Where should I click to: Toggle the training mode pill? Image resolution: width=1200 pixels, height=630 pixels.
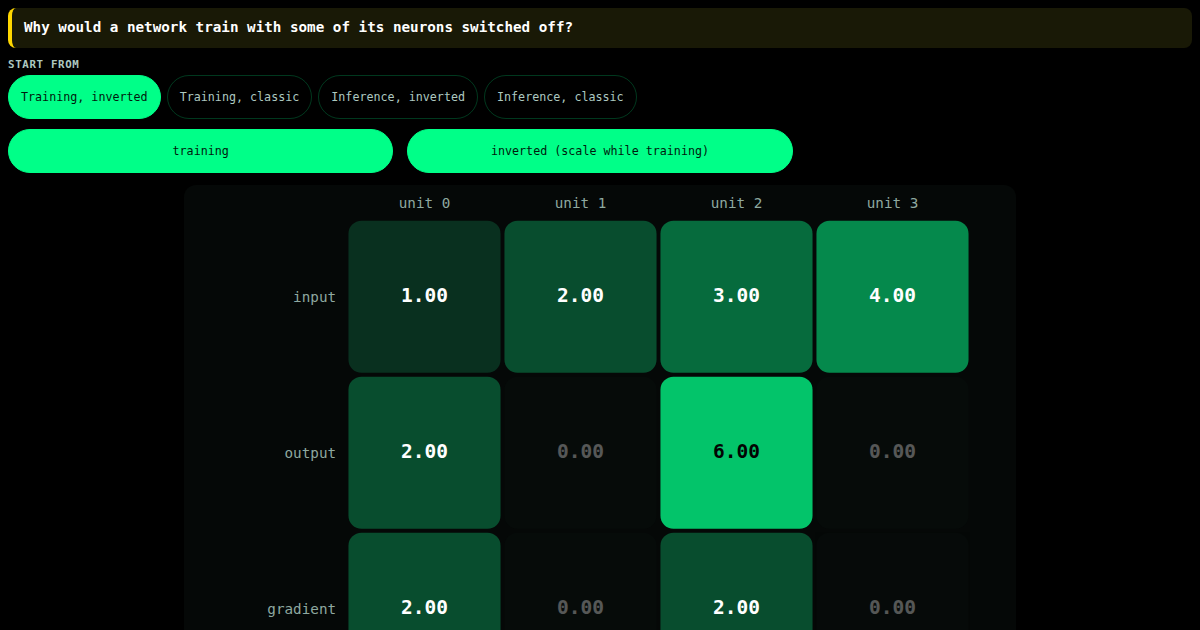tap(200, 151)
